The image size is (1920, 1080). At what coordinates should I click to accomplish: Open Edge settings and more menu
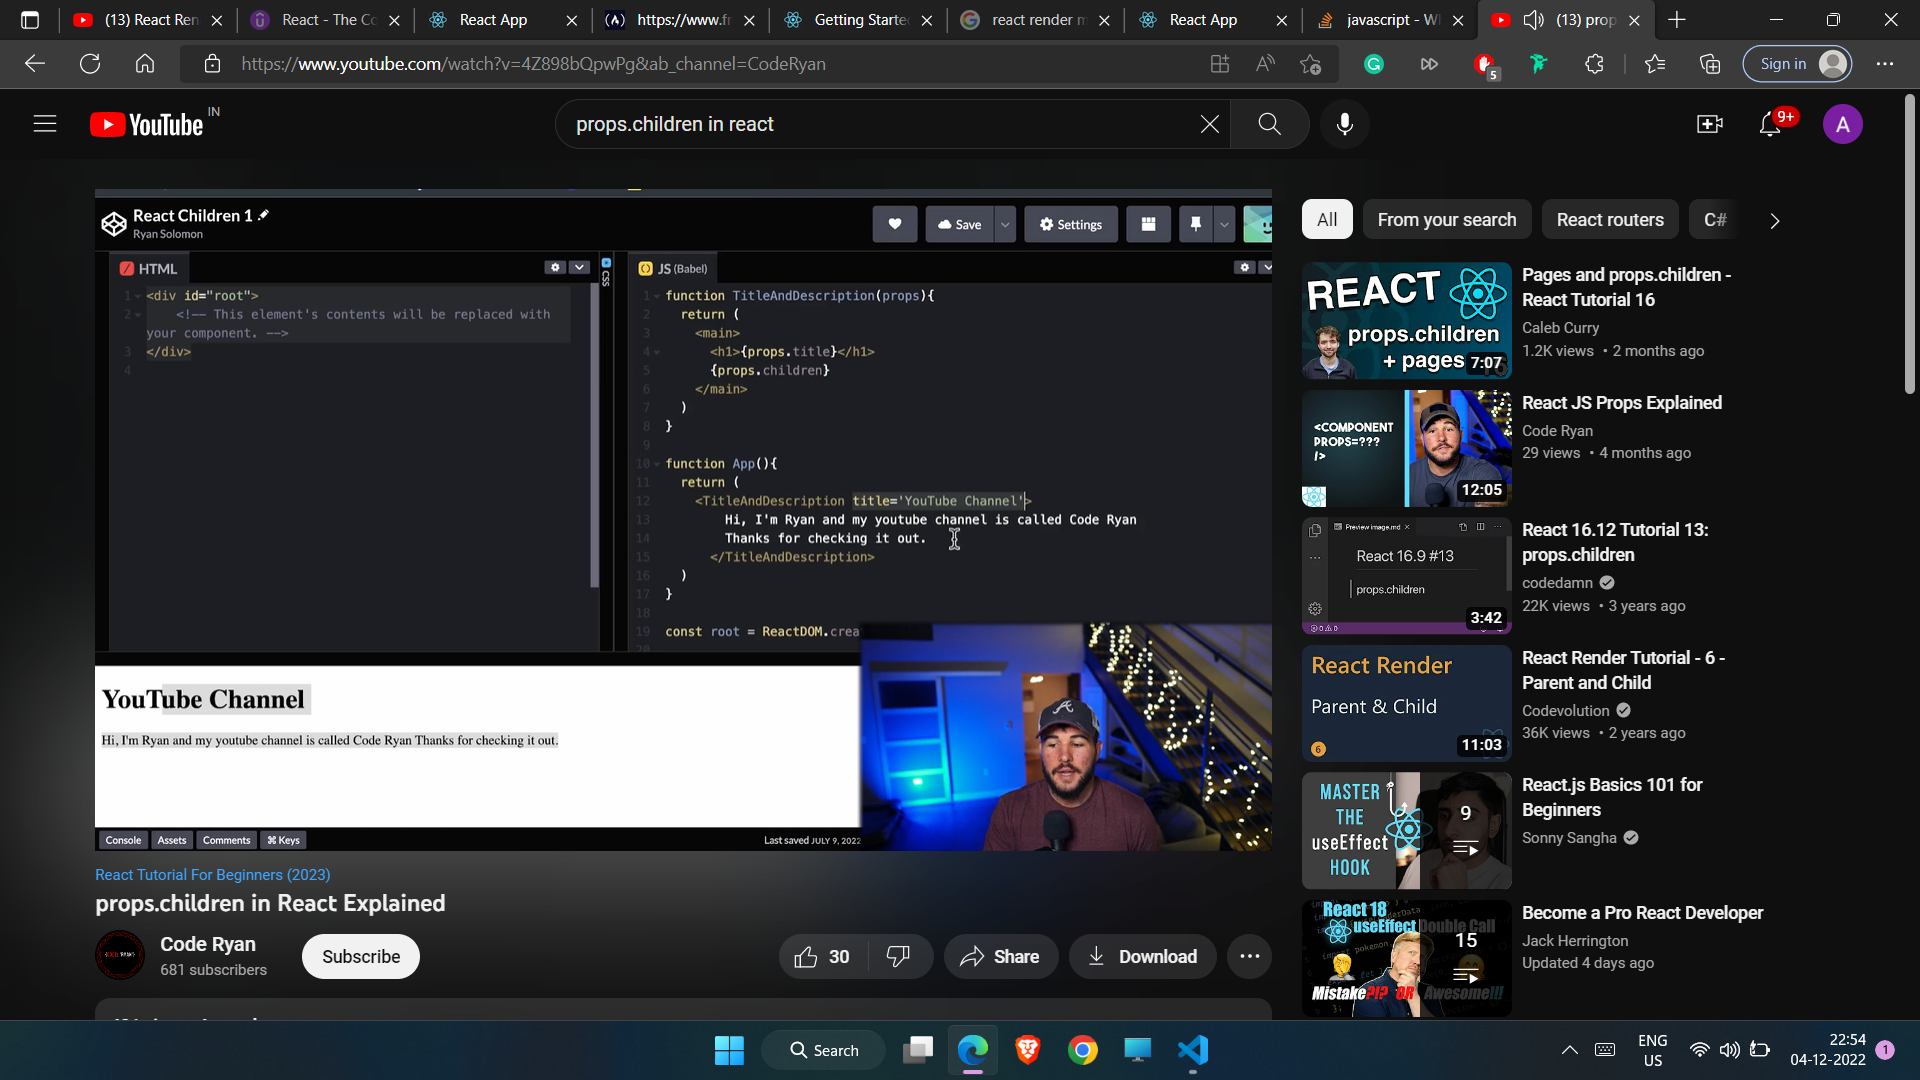point(1885,64)
